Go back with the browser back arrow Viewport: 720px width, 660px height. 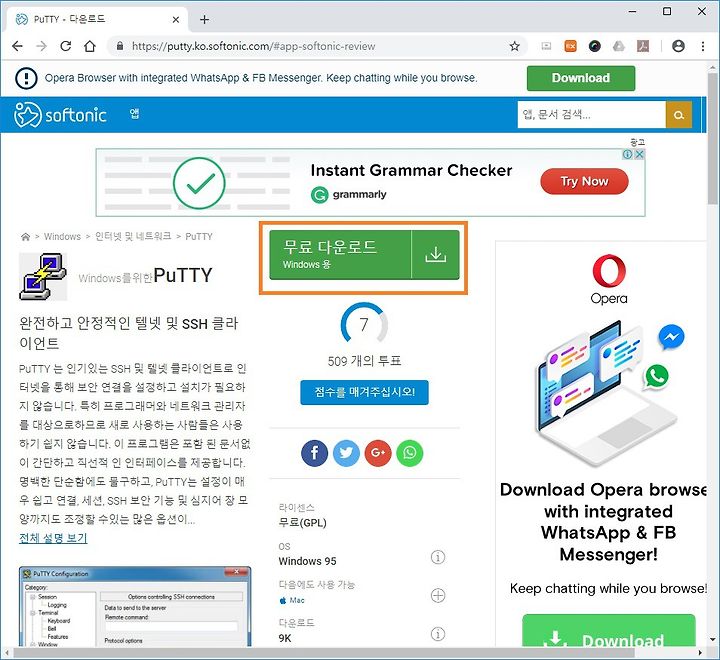click(17, 46)
